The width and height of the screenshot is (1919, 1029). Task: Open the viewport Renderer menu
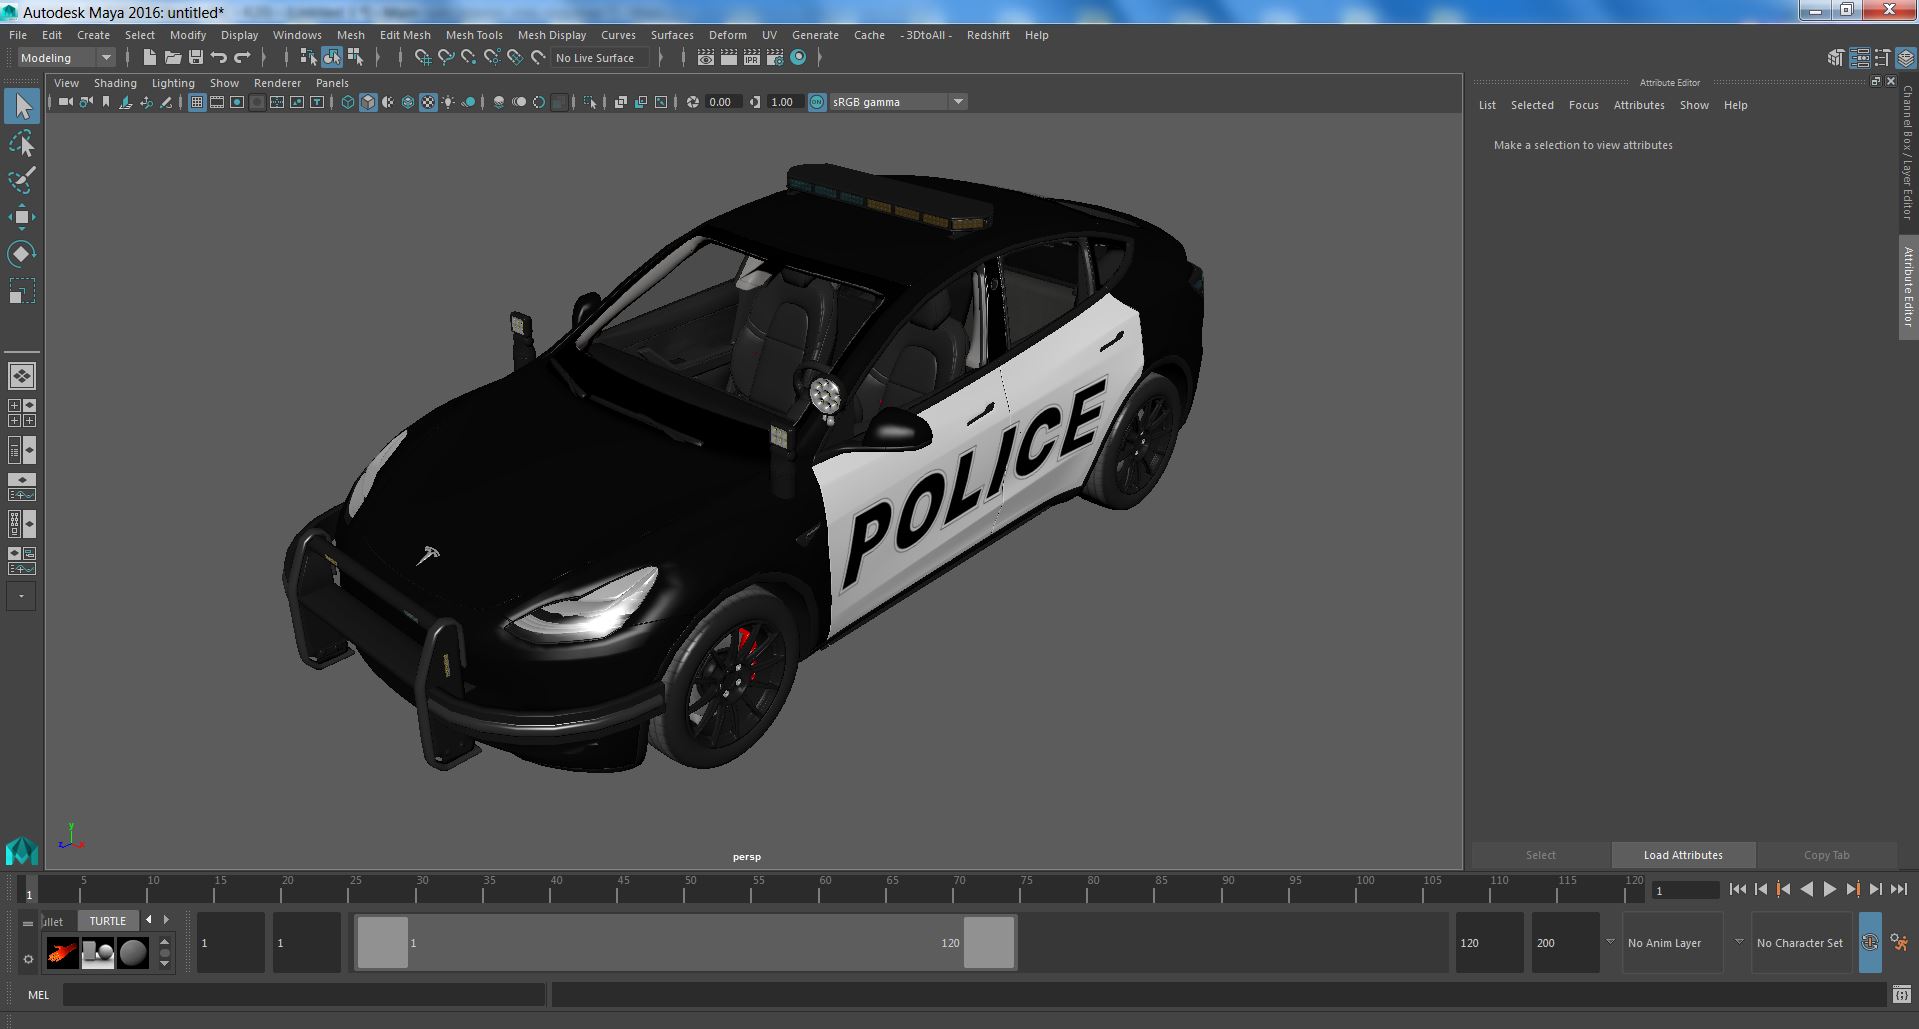click(277, 83)
